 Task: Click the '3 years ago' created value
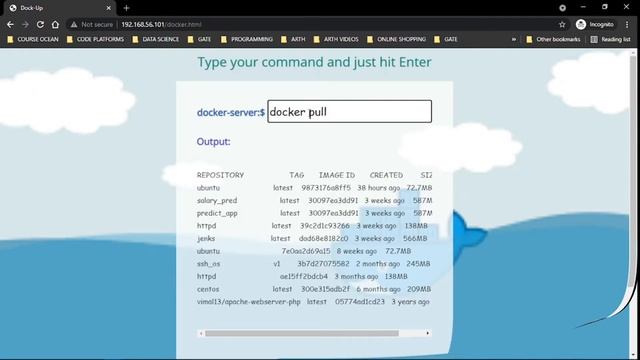[411, 302]
